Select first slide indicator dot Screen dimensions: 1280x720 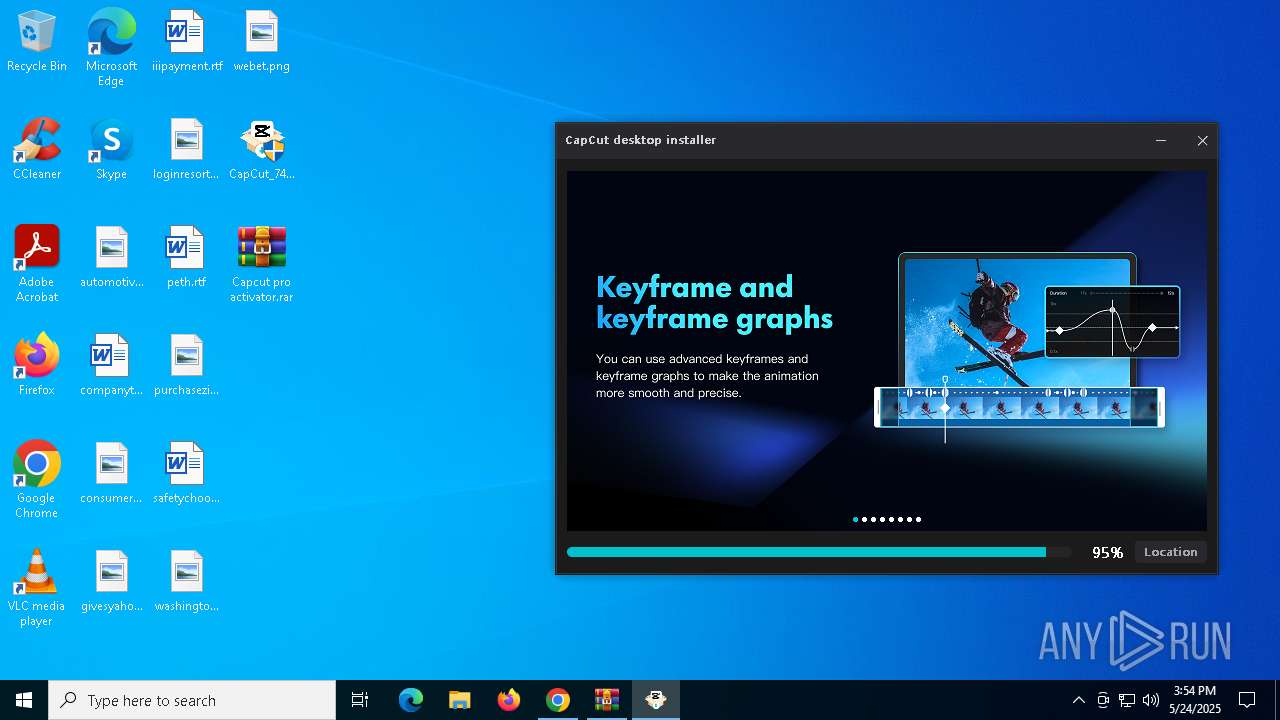pyautogui.click(x=855, y=519)
